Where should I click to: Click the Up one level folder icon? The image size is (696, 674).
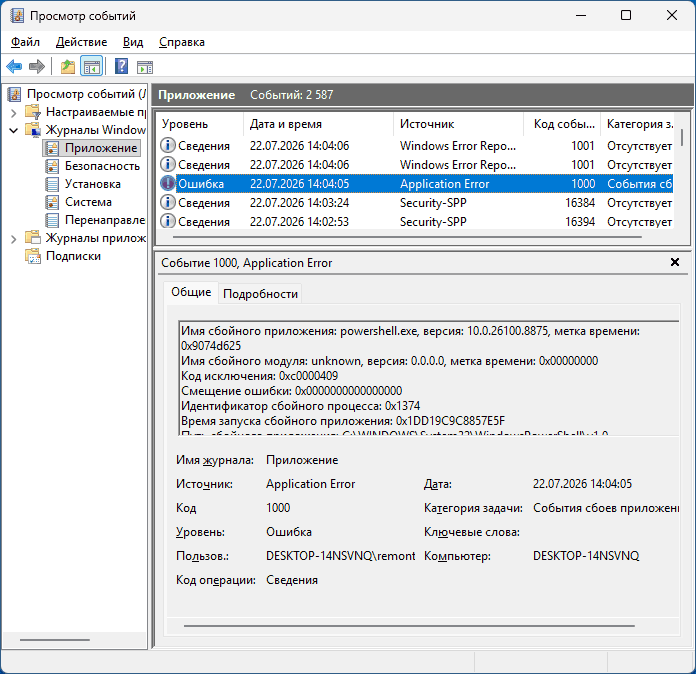68,67
